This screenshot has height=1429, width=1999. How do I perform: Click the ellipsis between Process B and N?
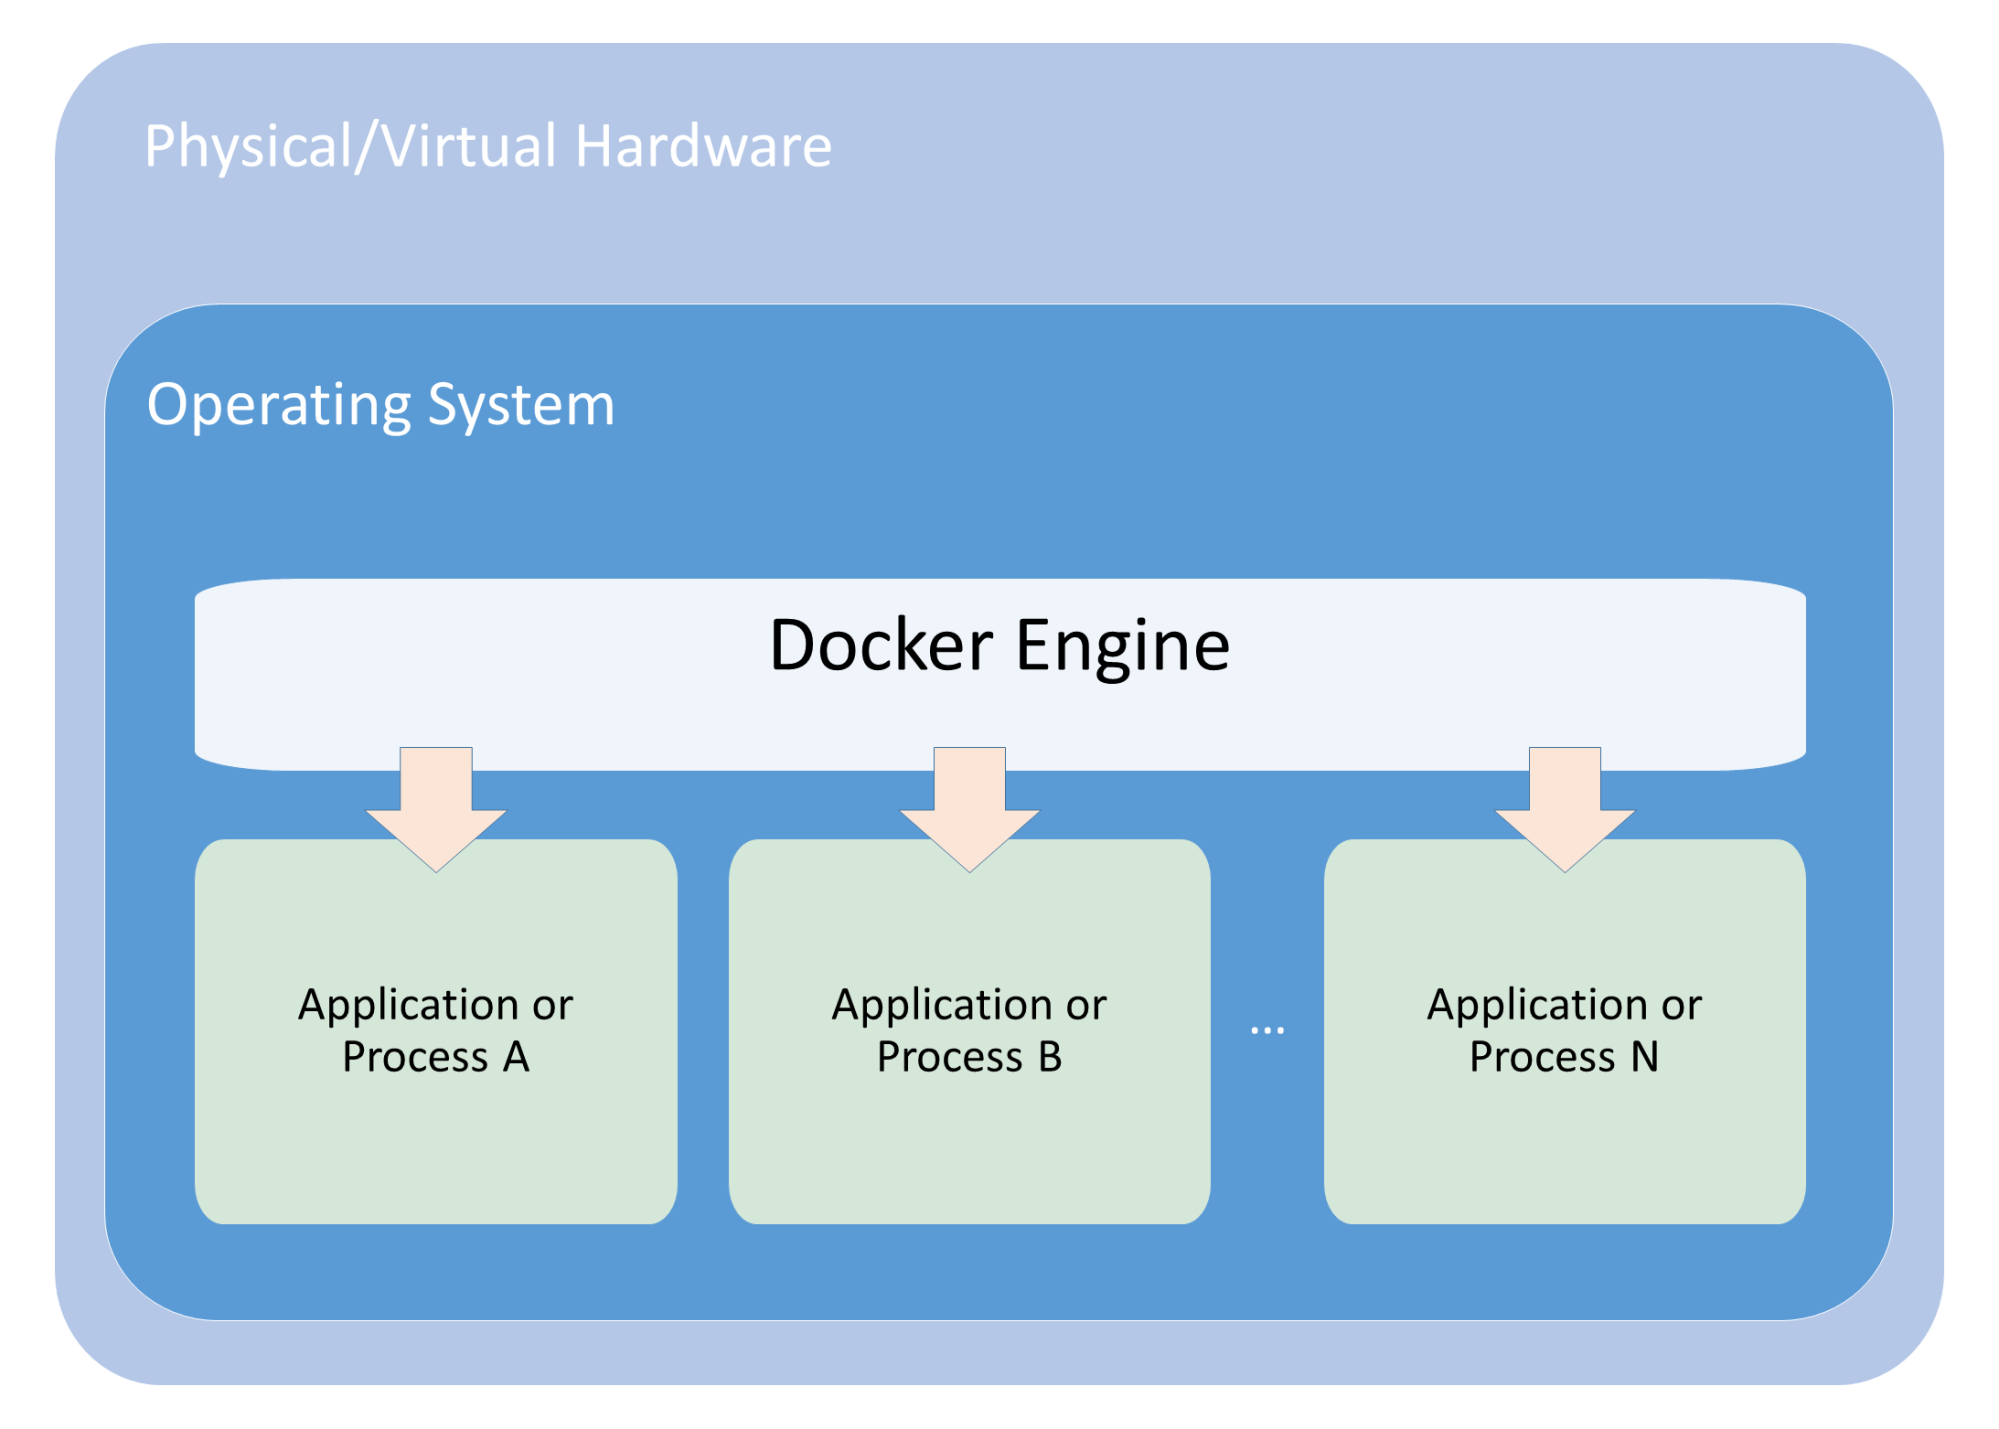[1267, 1030]
